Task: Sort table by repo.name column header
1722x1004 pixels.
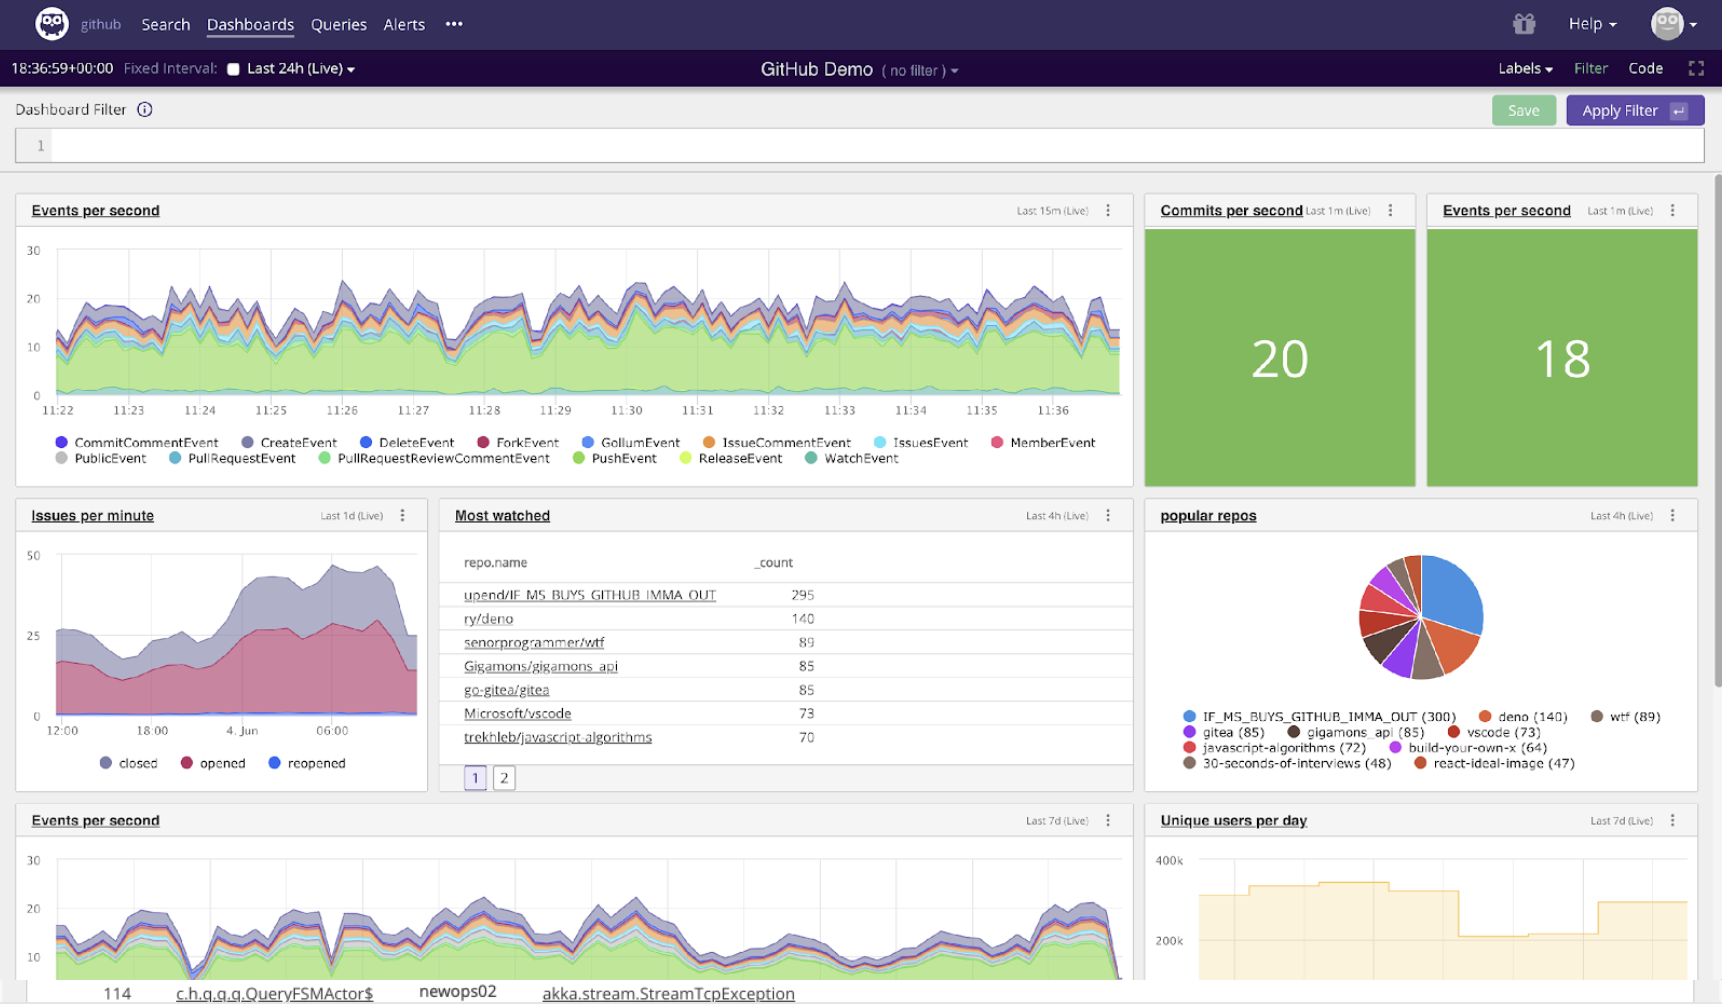Action: (x=495, y=563)
